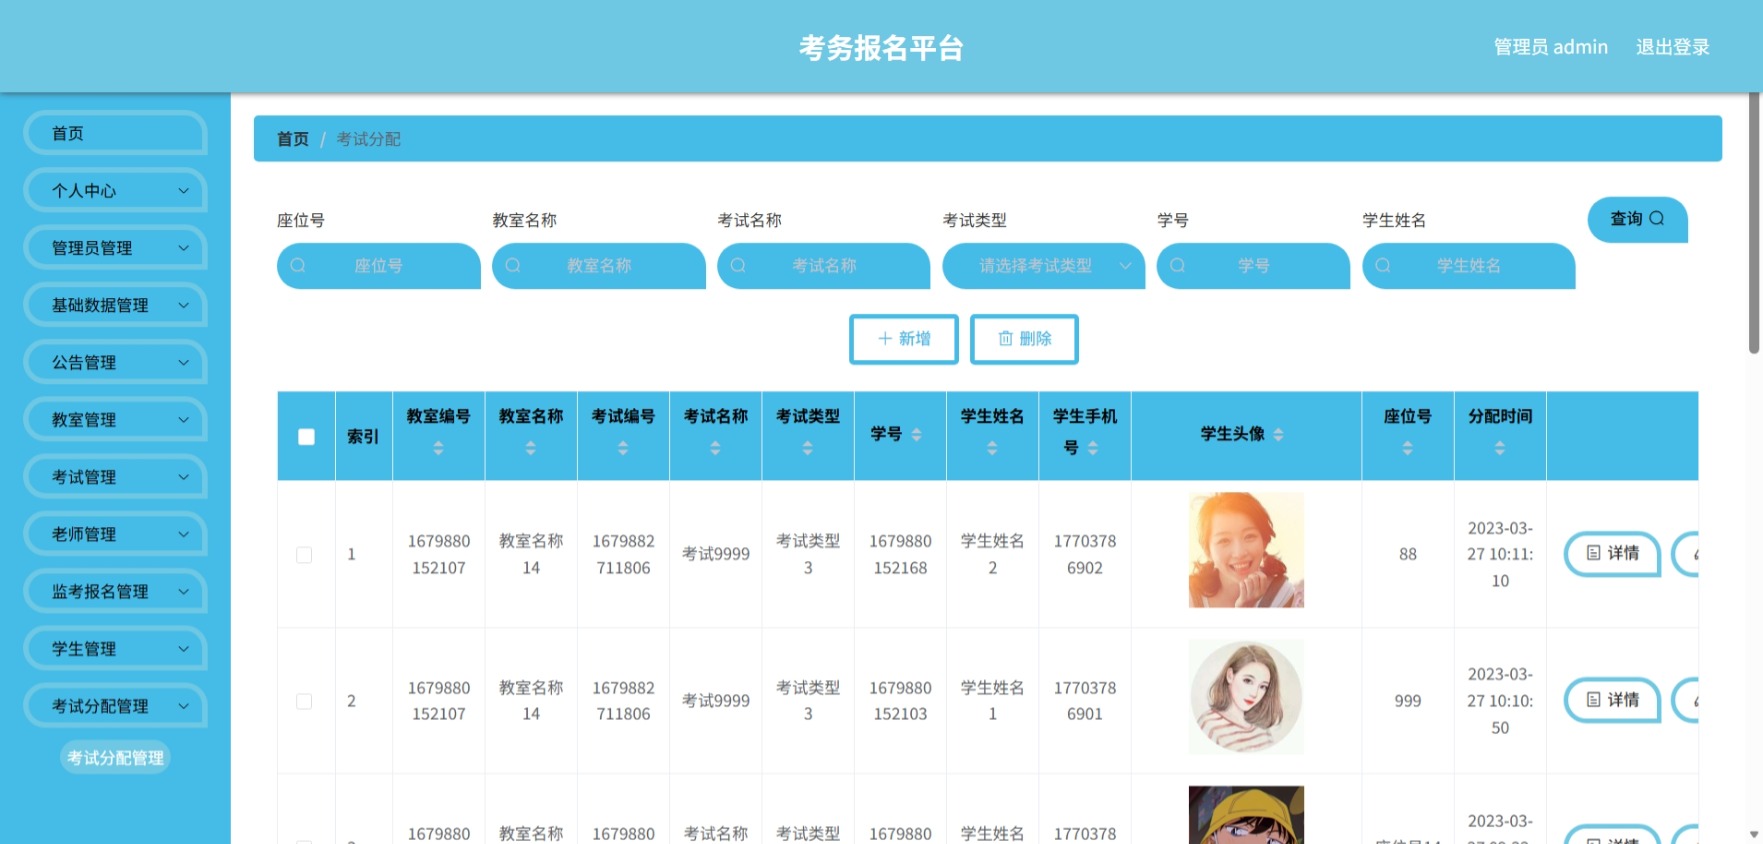1763x844 pixels.
Task: Open the 请选择考试类型 dropdown
Action: (x=1043, y=266)
